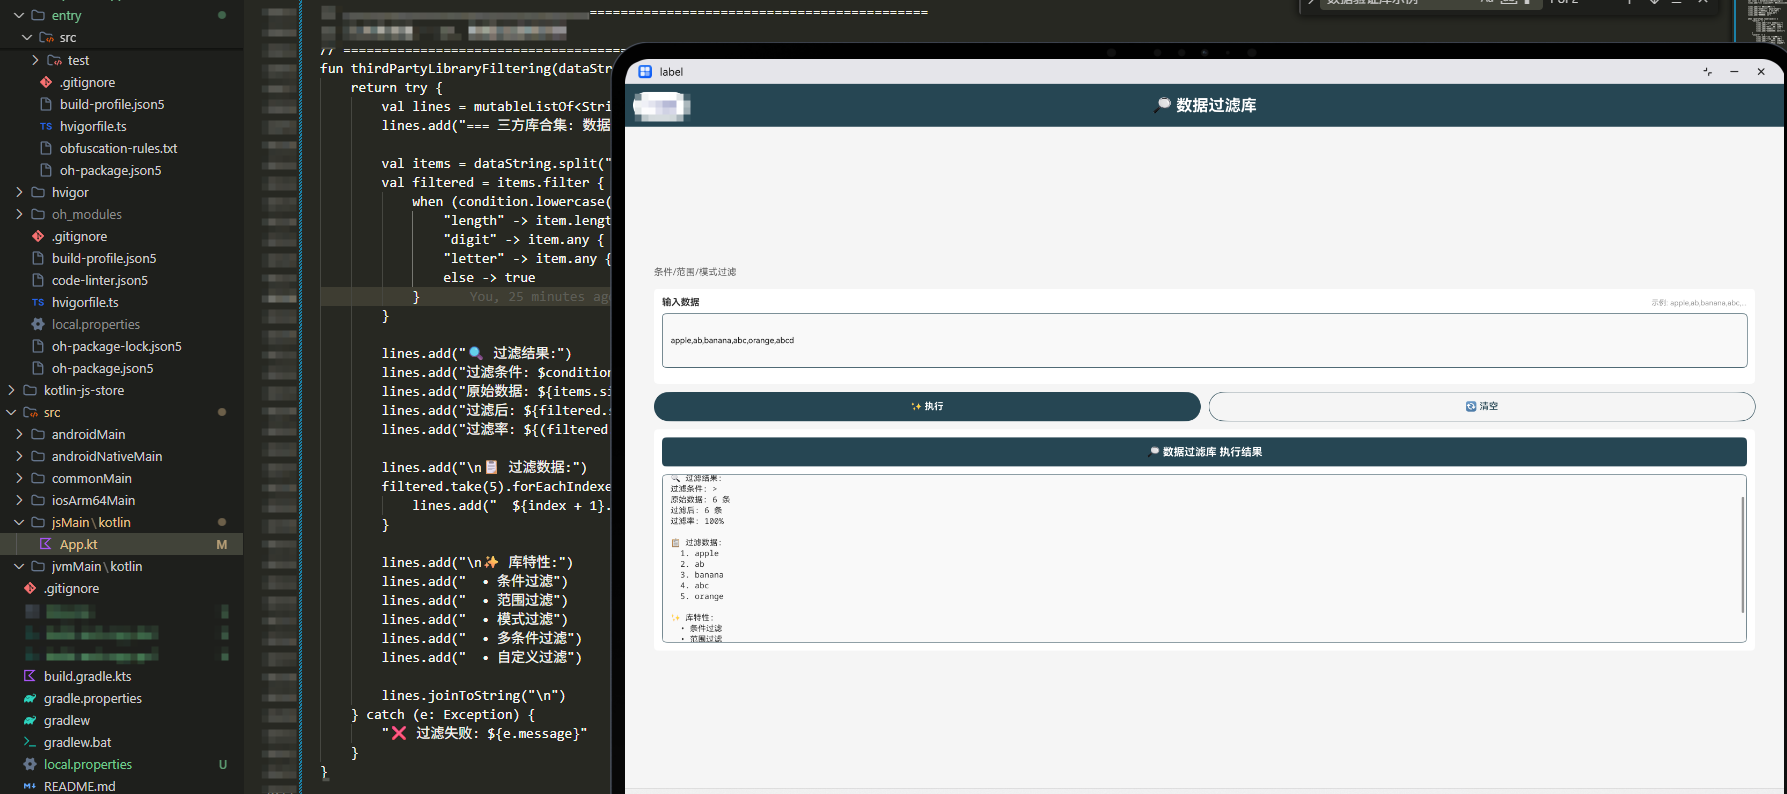
Task: Expand the androidMain folder
Action: click(x=19, y=434)
